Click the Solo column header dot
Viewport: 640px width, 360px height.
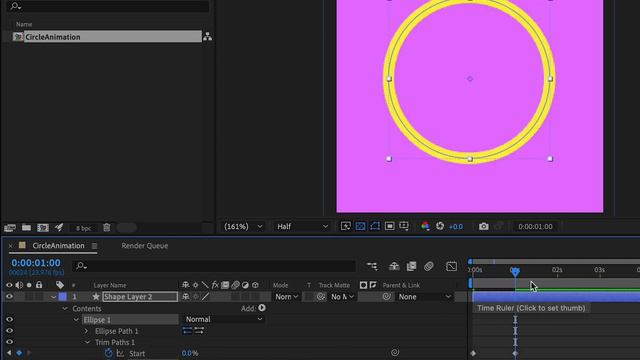(29, 285)
